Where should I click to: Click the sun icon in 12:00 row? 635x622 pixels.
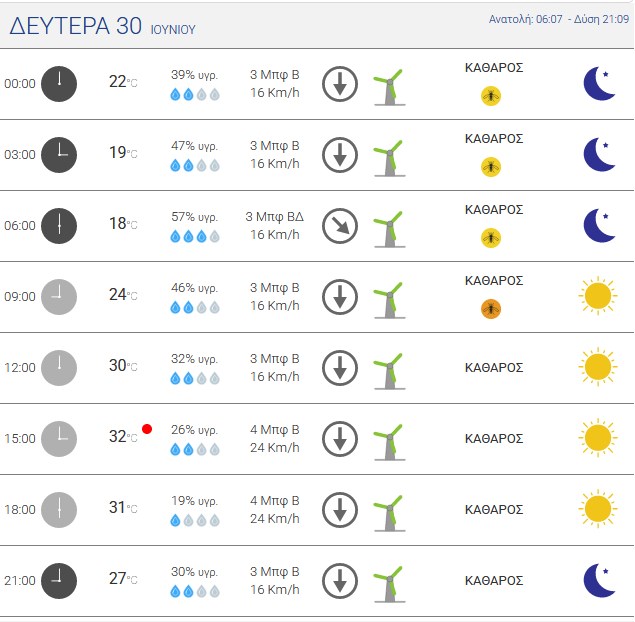pyautogui.click(x=598, y=367)
